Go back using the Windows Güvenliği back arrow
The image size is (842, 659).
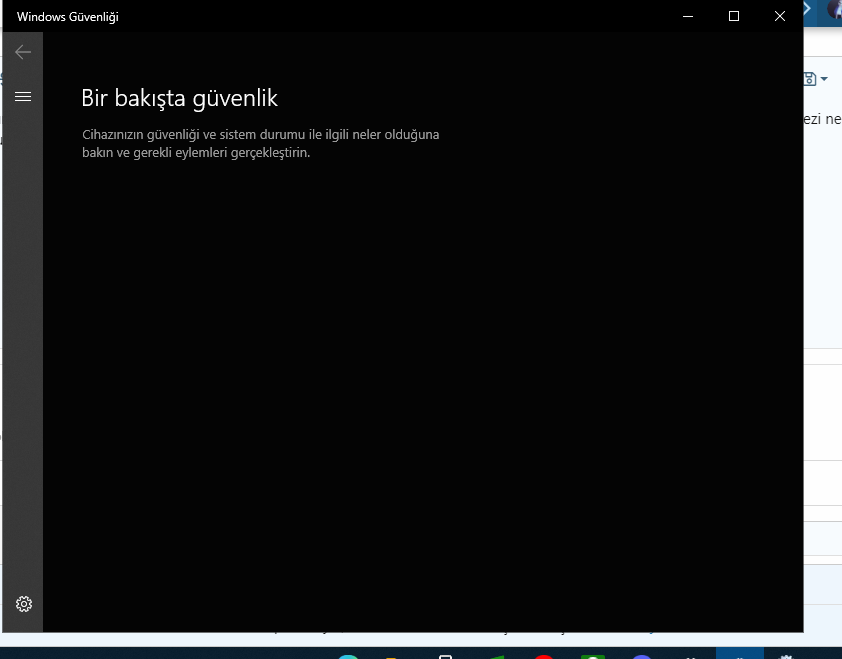point(23,52)
